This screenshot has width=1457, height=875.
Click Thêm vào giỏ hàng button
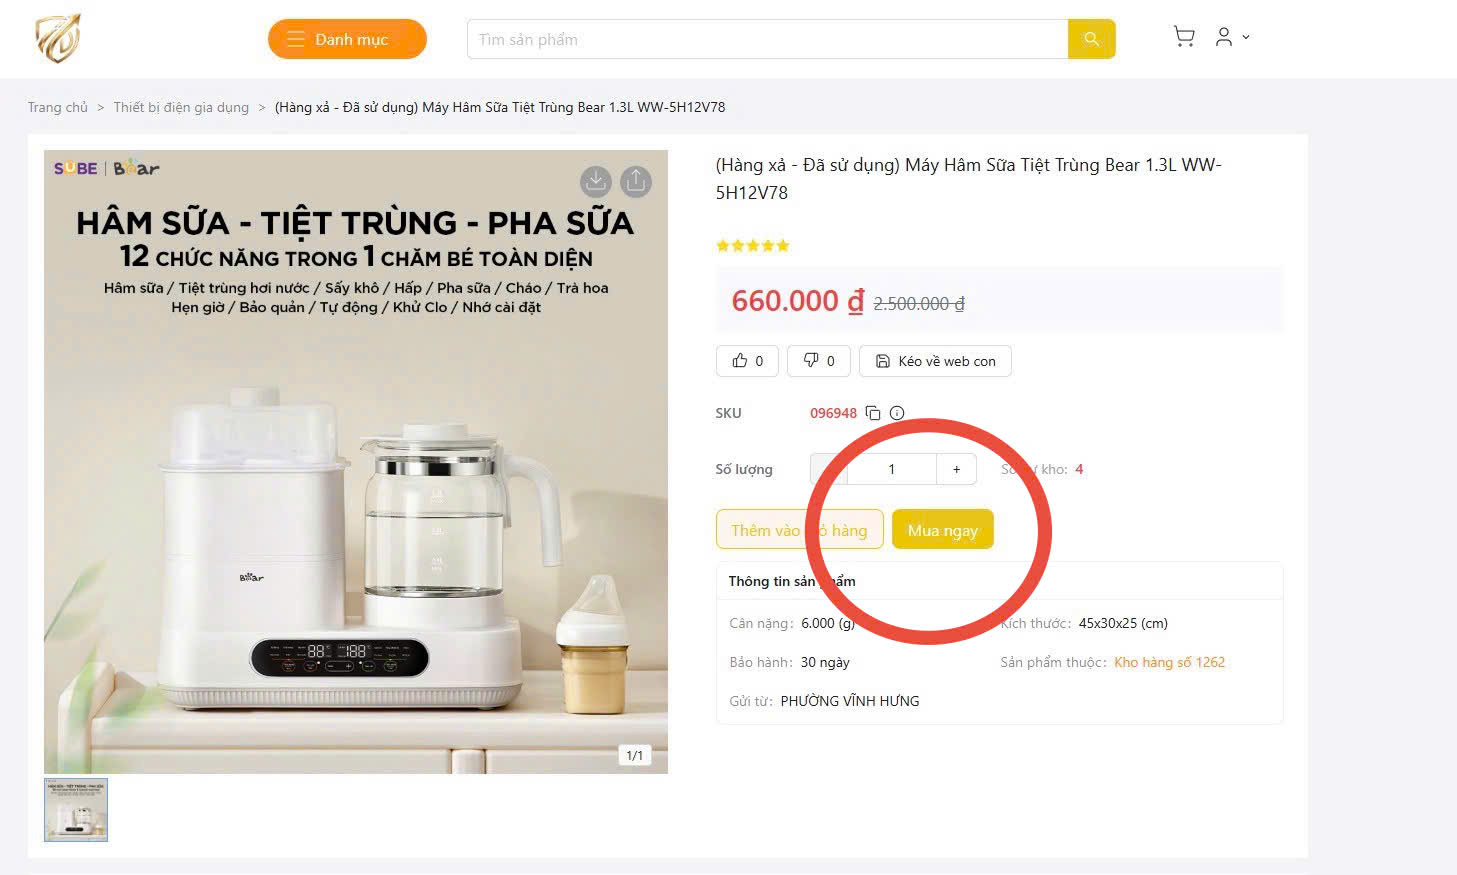click(x=799, y=530)
